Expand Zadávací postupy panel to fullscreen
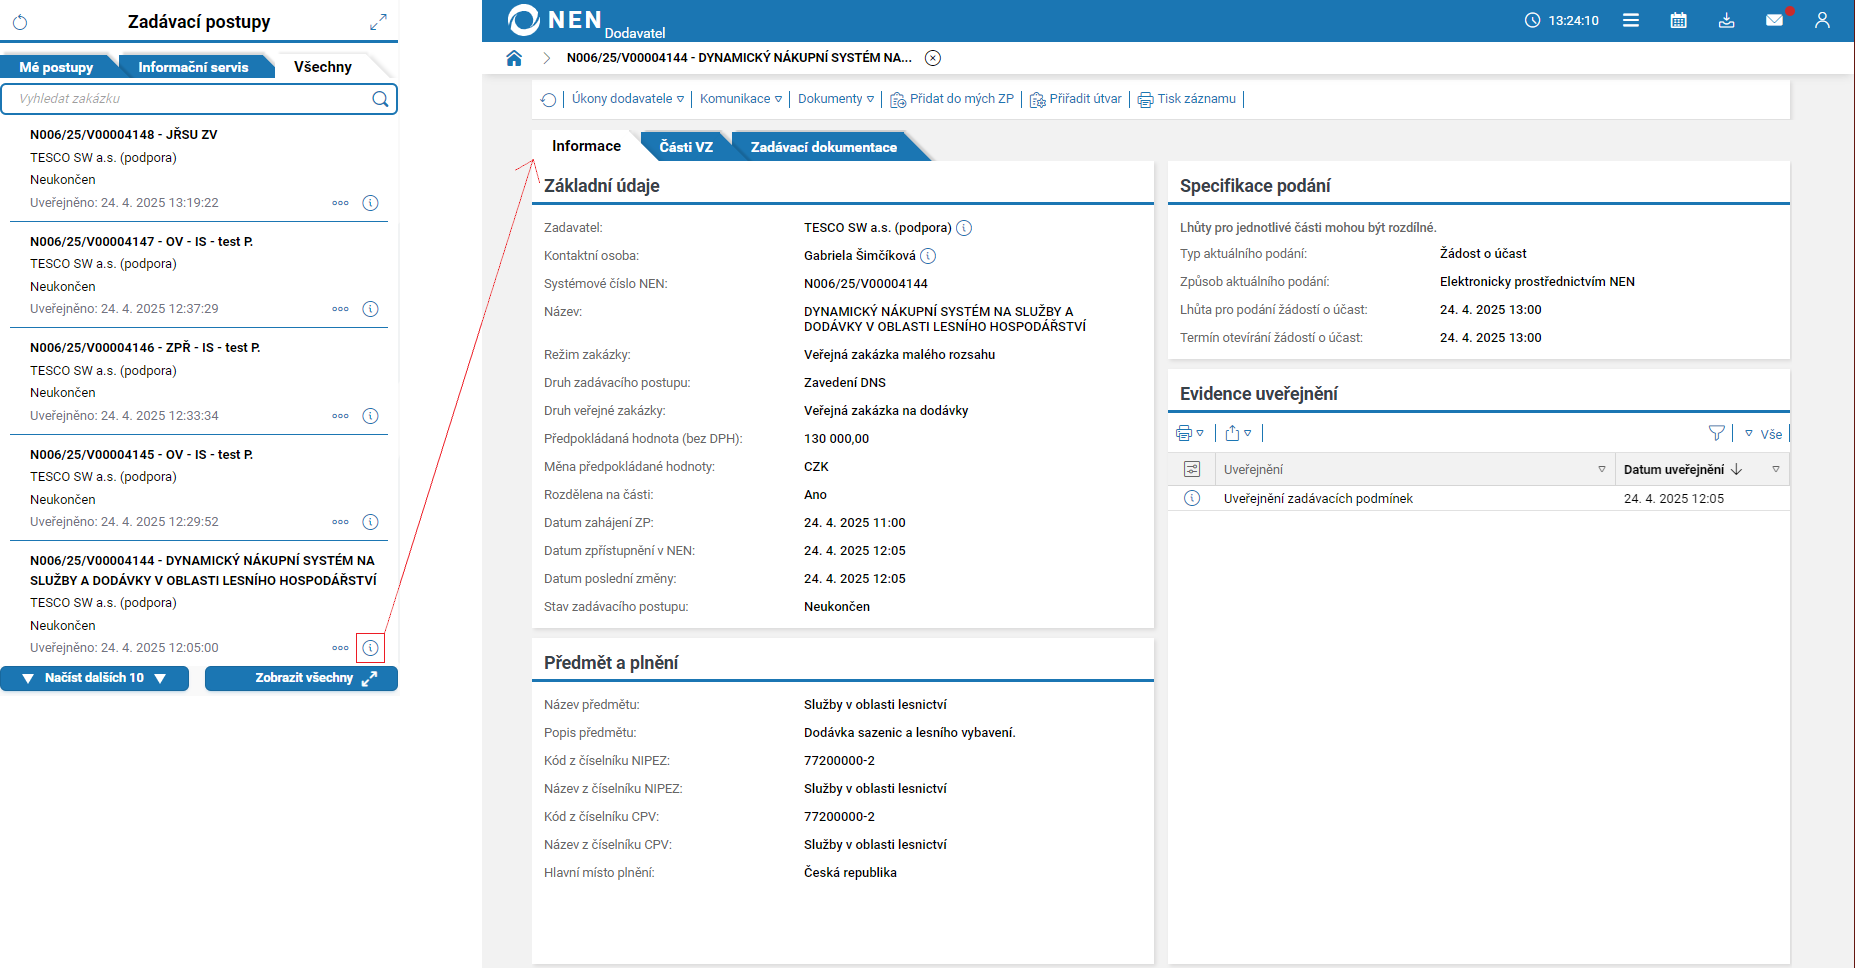The width and height of the screenshot is (1855, 968). (x=378, y=22)
